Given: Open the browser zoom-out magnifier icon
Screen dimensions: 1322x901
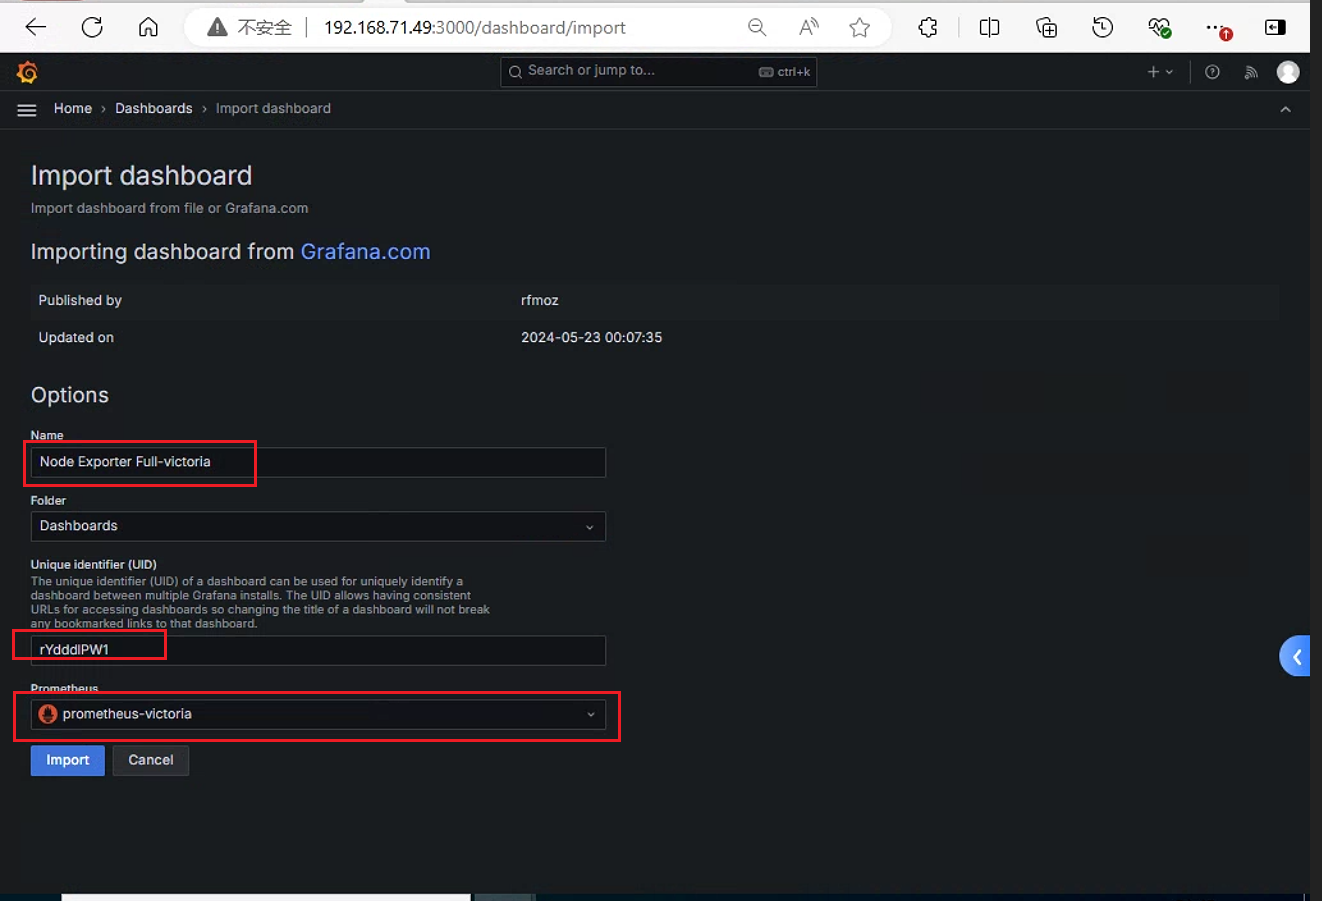Looking at the screenshot, I should [x=757, y=28].
